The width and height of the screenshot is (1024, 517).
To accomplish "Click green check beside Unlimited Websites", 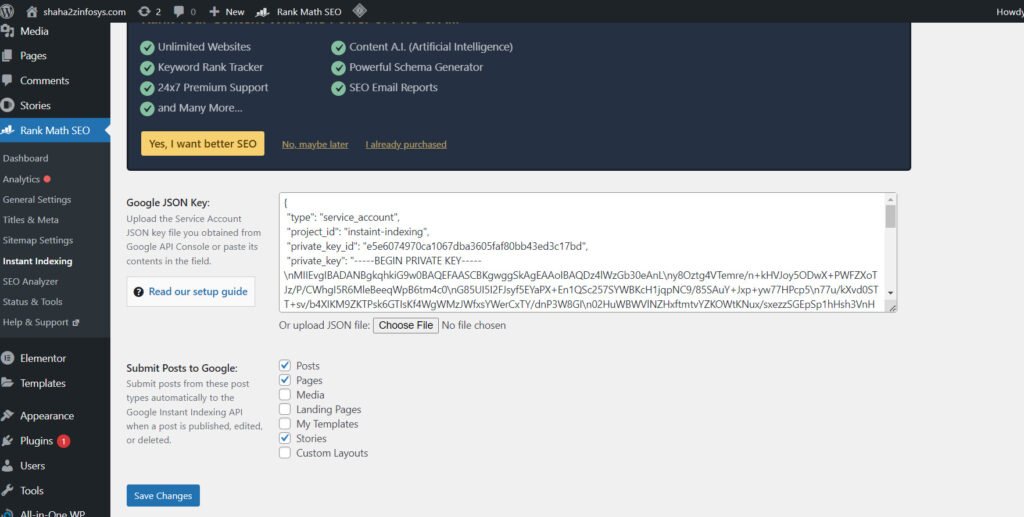I will coord(148,47).
